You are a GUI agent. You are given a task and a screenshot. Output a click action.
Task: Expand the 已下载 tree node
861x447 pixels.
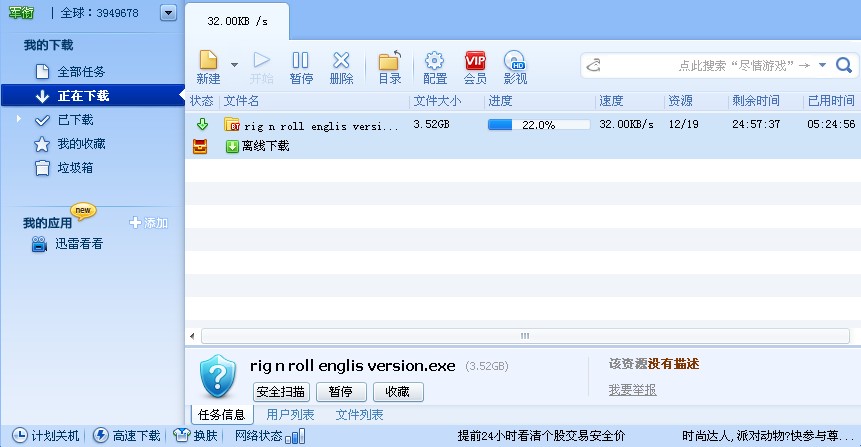tap(18, 120)
